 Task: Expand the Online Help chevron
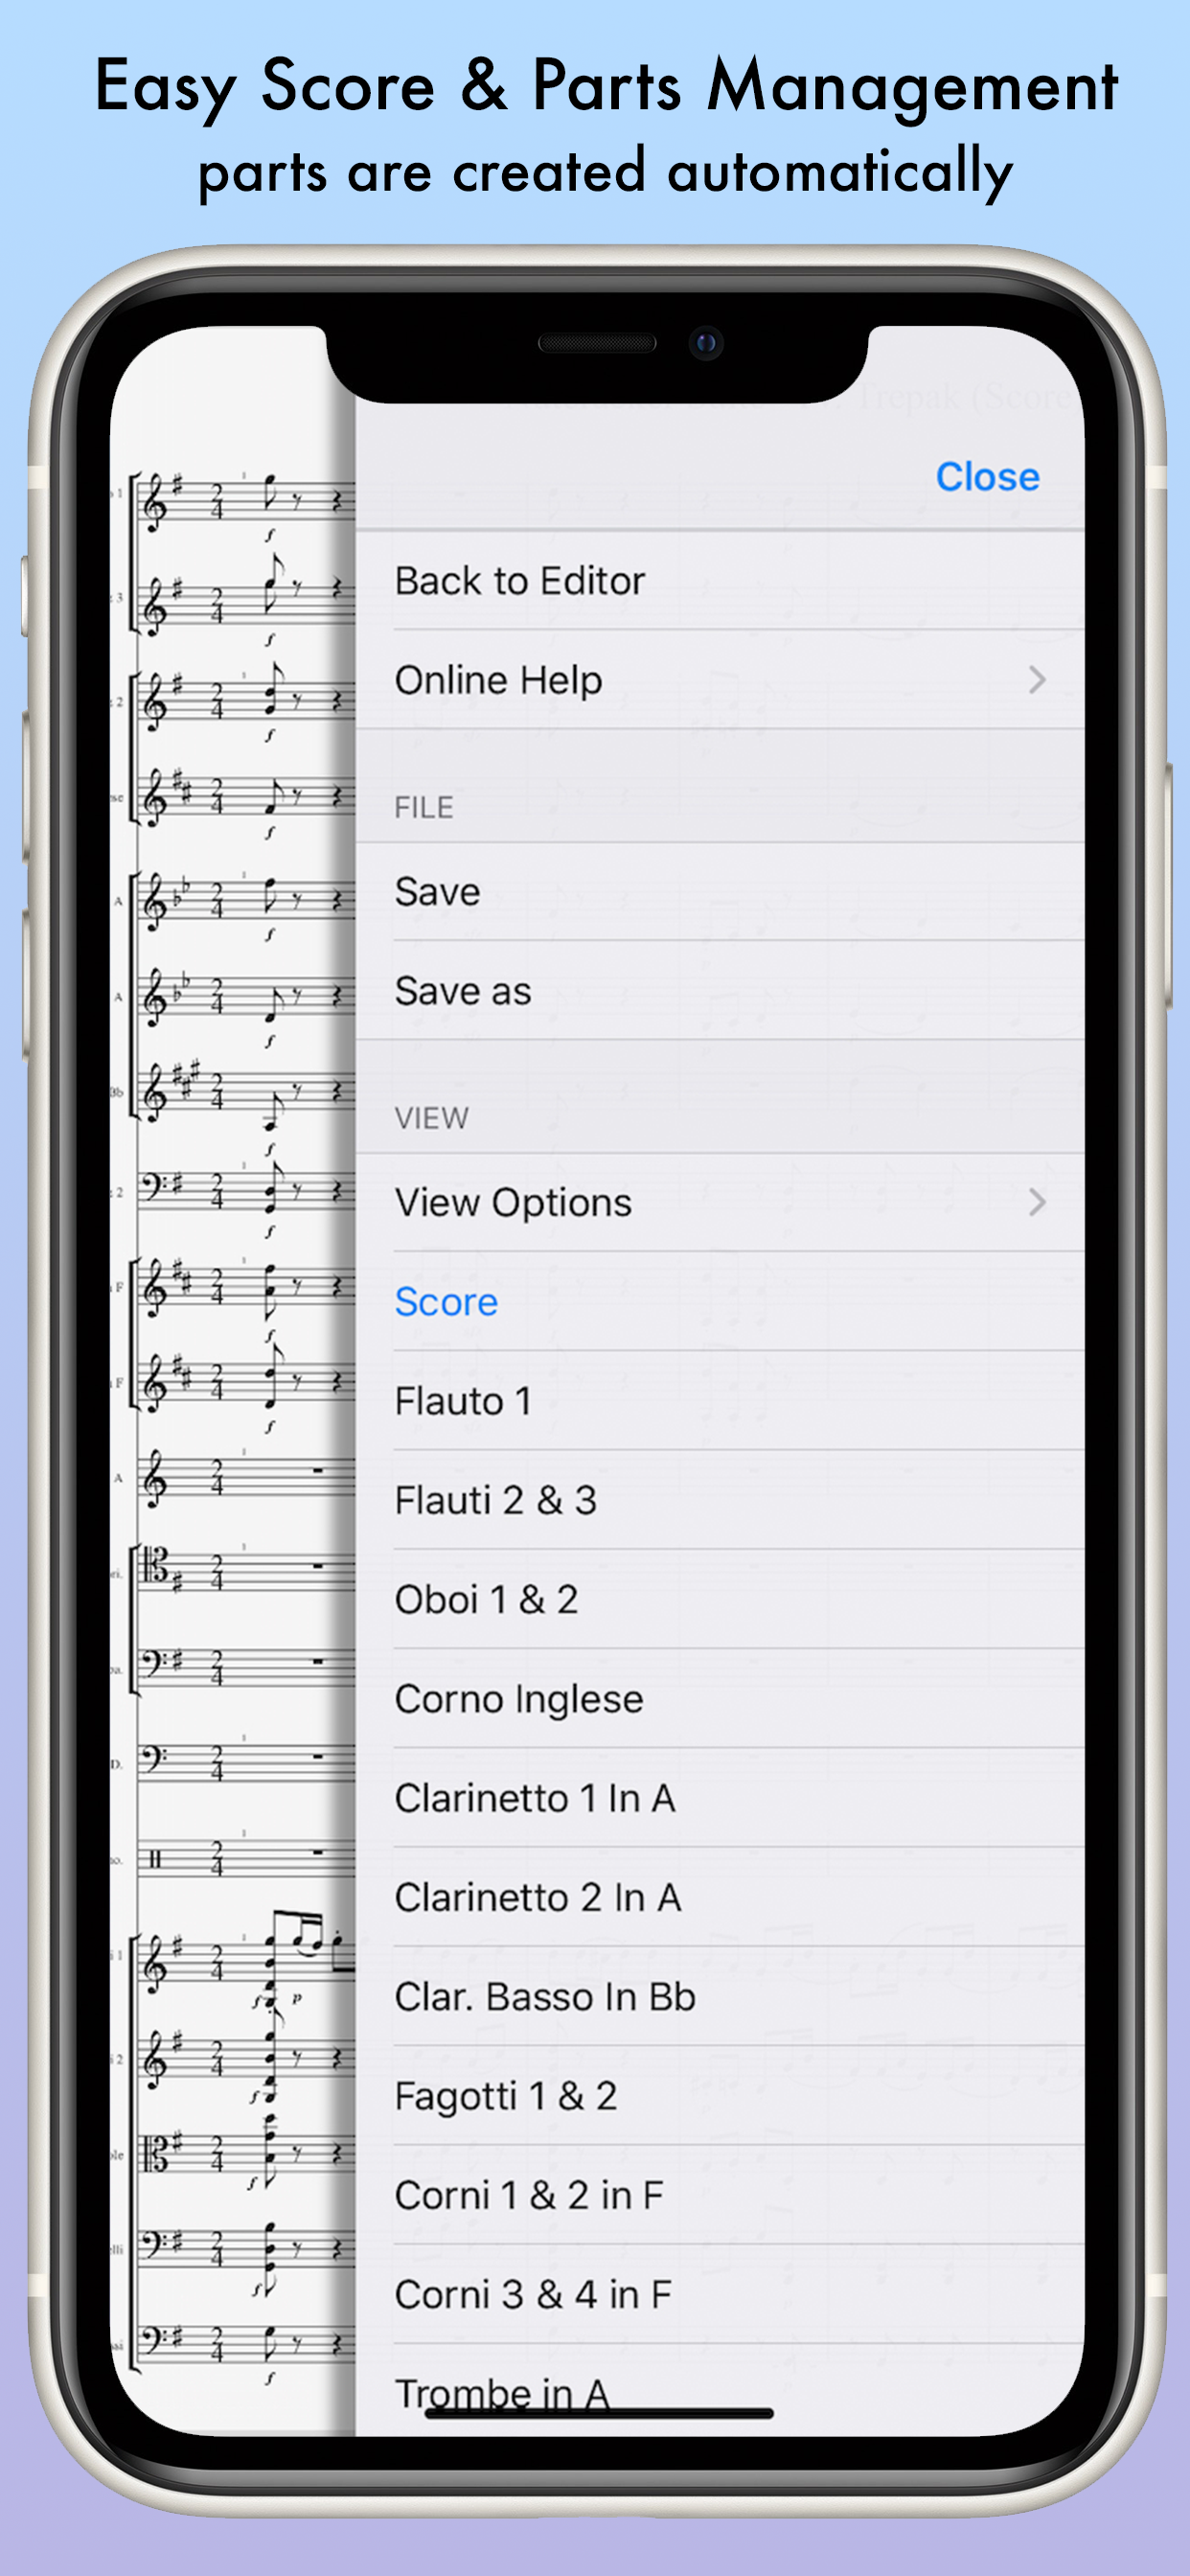point(1037,680)
